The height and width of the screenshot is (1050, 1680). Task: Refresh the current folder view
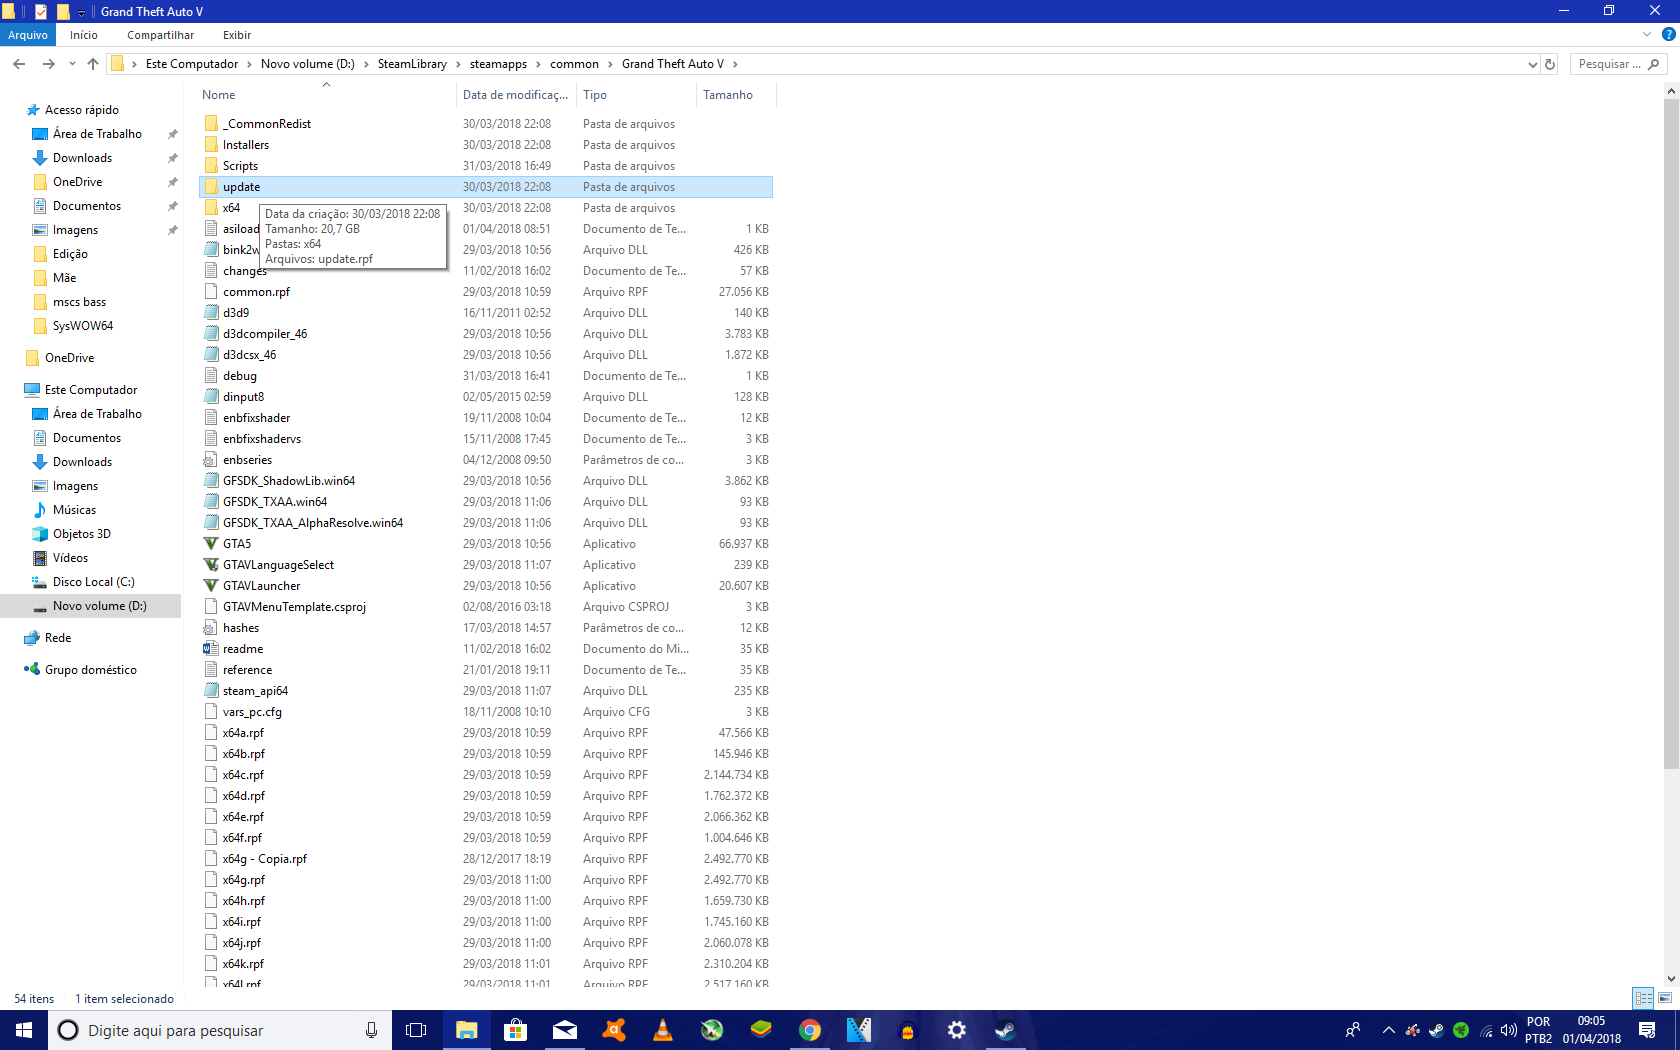(1550, 64)
